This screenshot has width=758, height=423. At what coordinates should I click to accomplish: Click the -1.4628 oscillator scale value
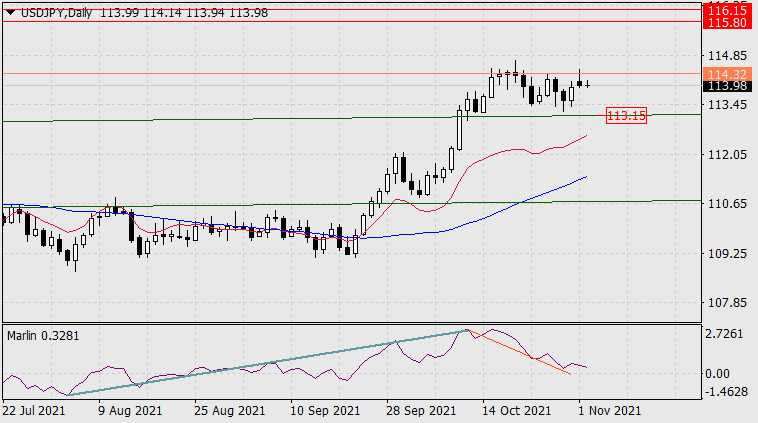point(725,392)
